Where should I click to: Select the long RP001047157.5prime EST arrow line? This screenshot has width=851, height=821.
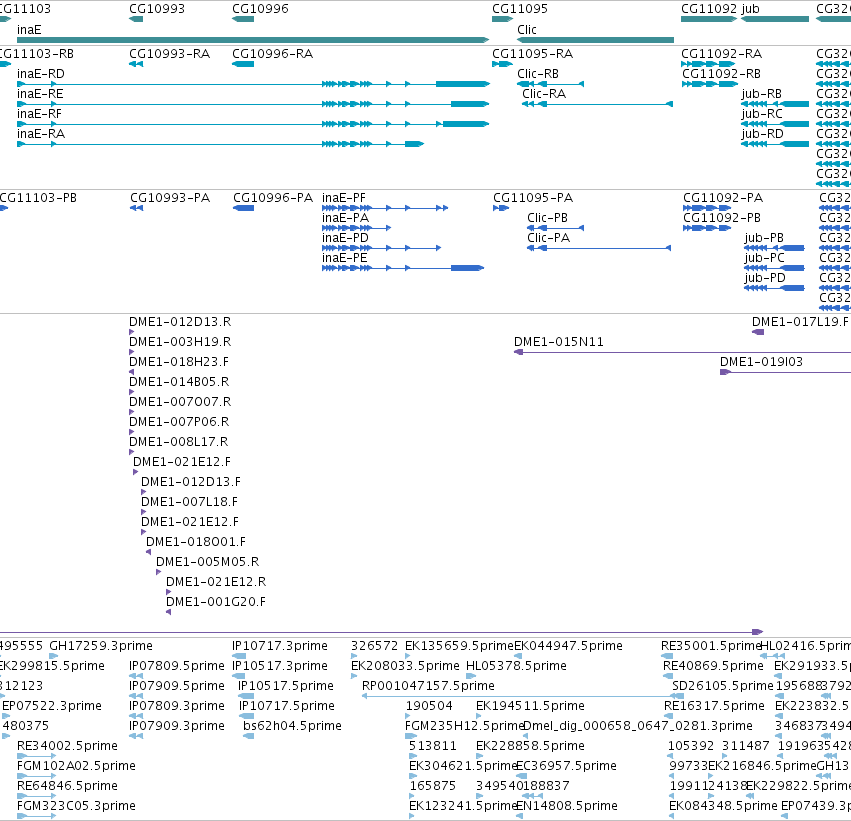523,696
